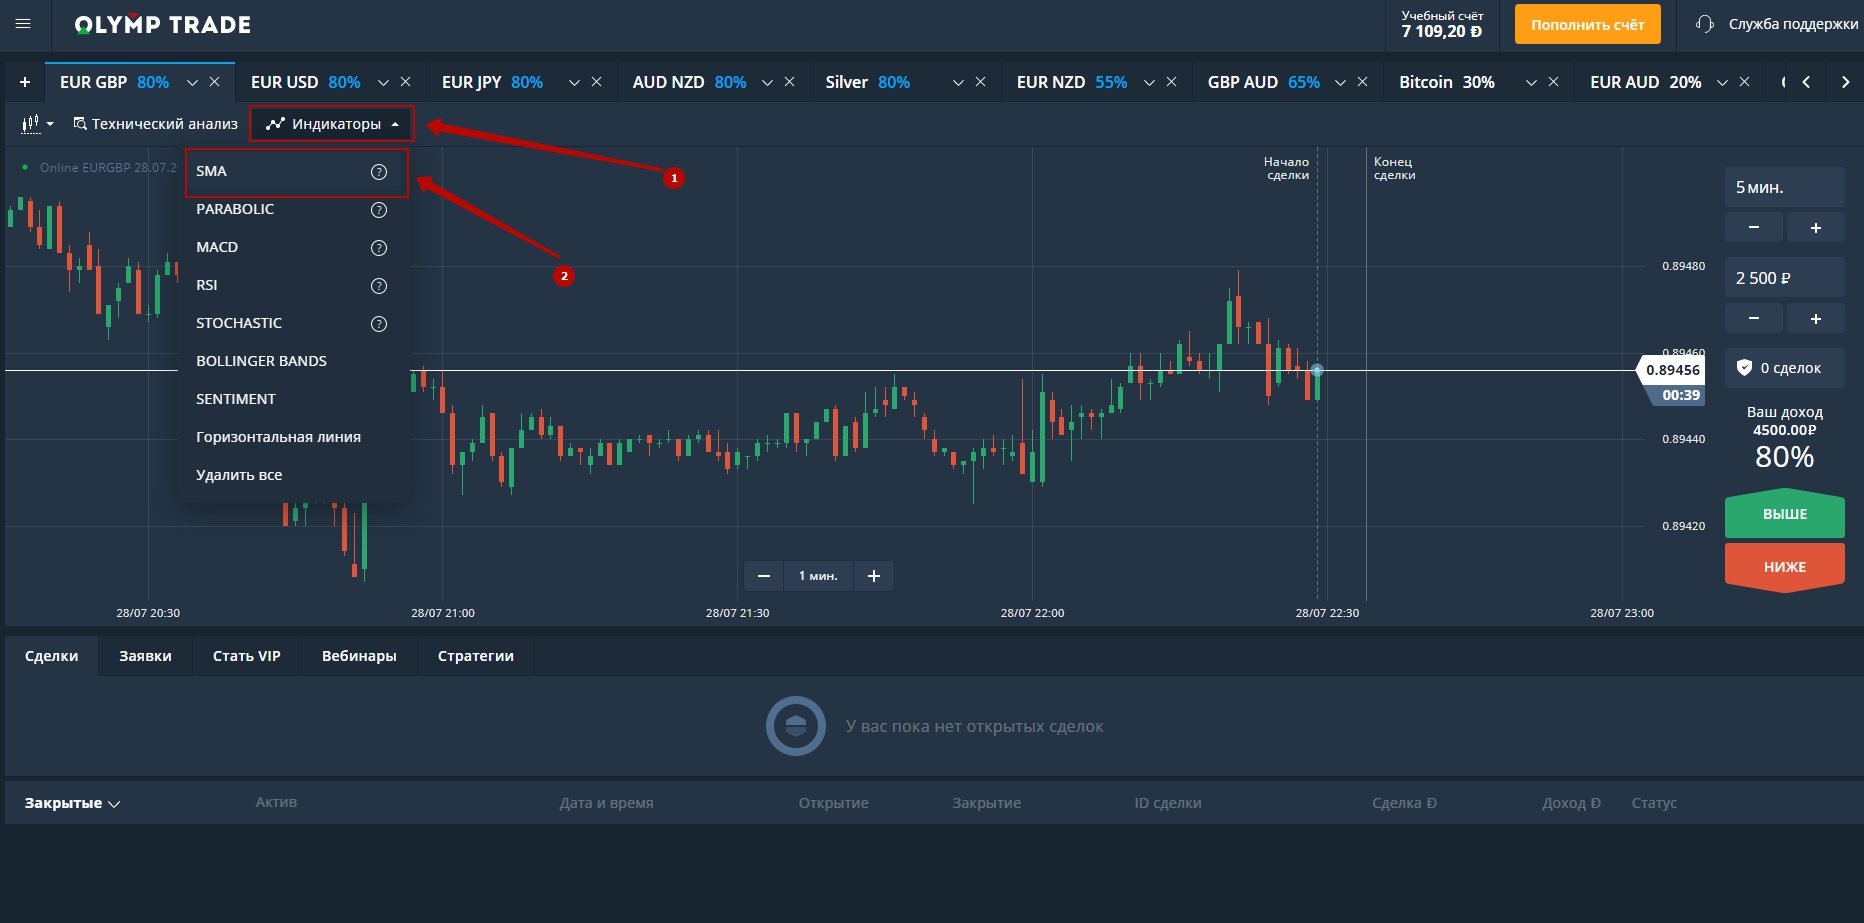Increase trade duration with plus
The width and height of the screenshot is (1864, 923).
1816,227
